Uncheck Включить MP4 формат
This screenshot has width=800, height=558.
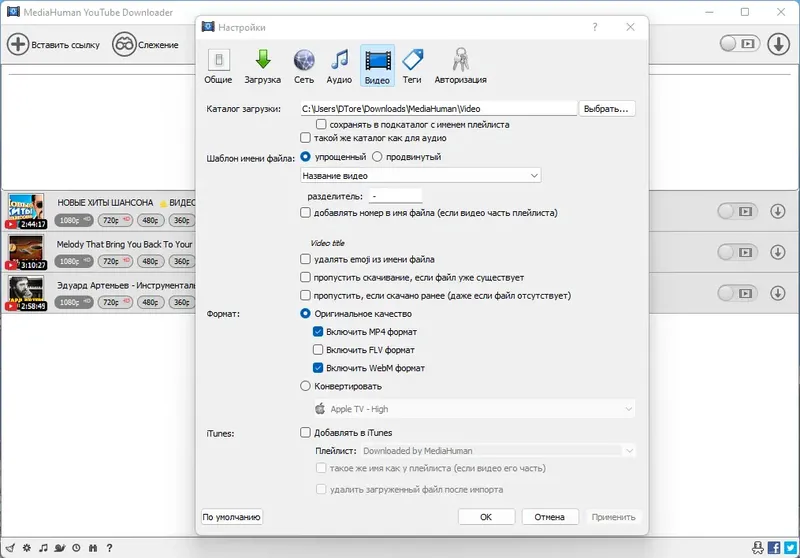[x=318, y=332]
